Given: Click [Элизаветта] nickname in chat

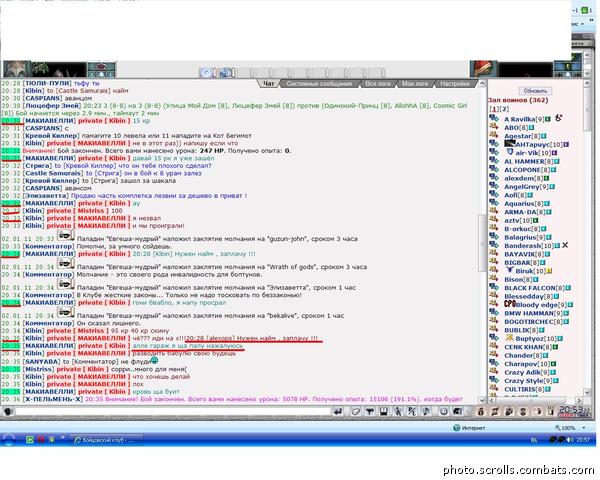Looking at the screenshot, I should pyautogui.click(x=46, y=196).
